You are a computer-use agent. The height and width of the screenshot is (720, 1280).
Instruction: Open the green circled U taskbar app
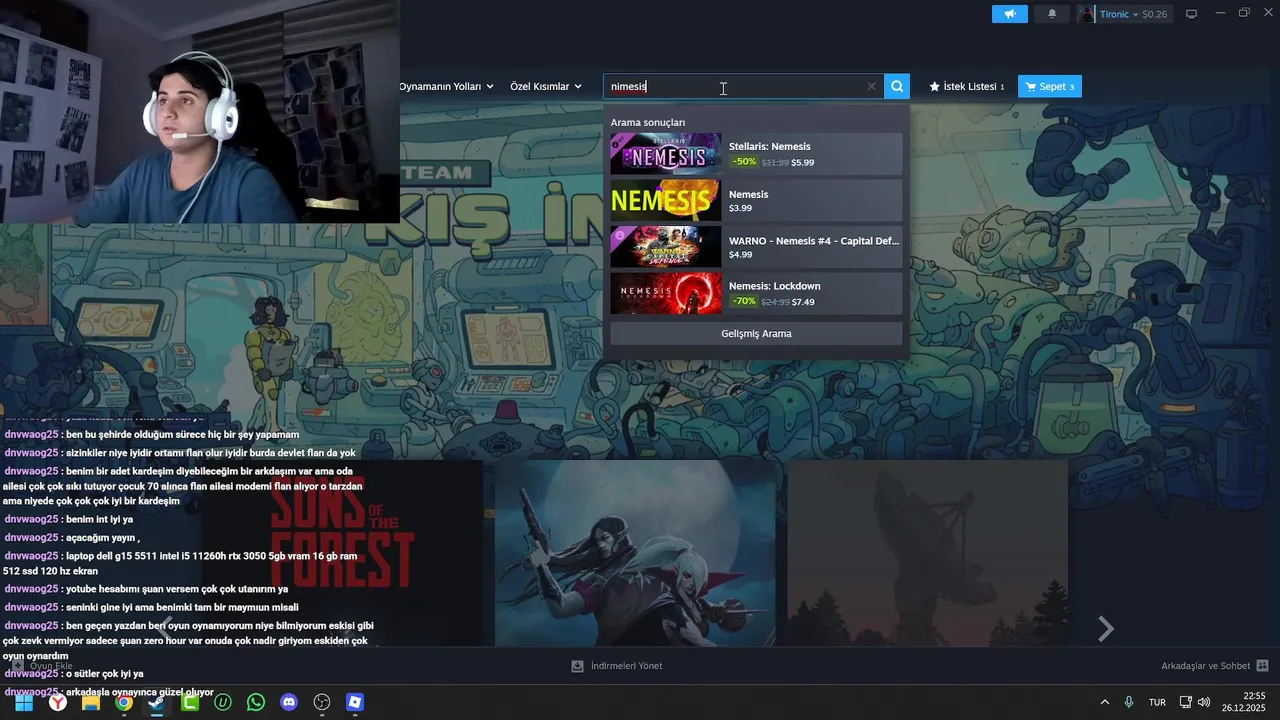tap(223, 702)
